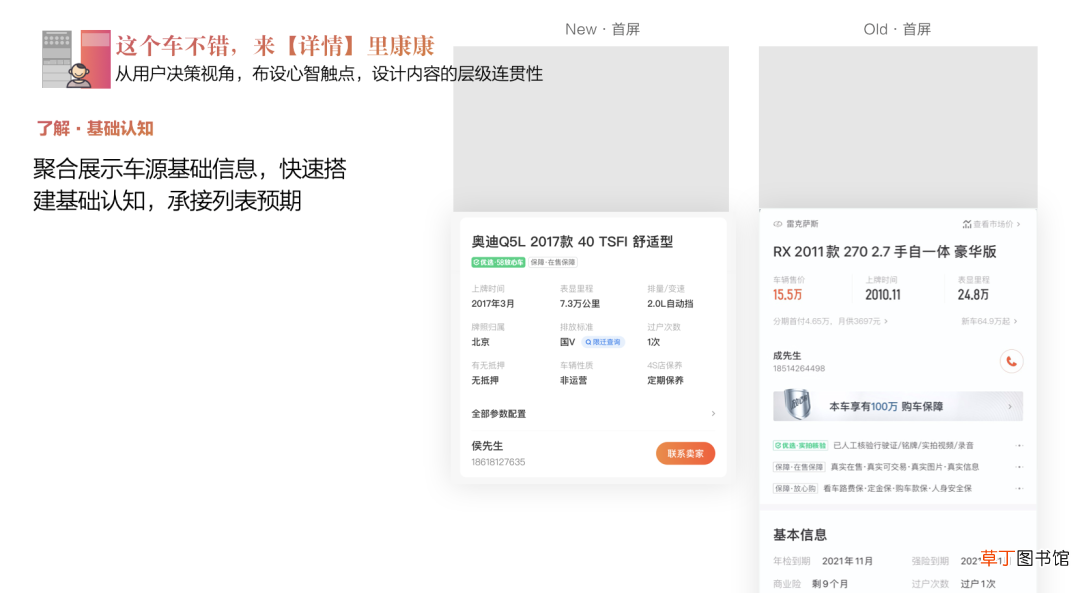Click the 非运营 value

(x=573, y=380)
